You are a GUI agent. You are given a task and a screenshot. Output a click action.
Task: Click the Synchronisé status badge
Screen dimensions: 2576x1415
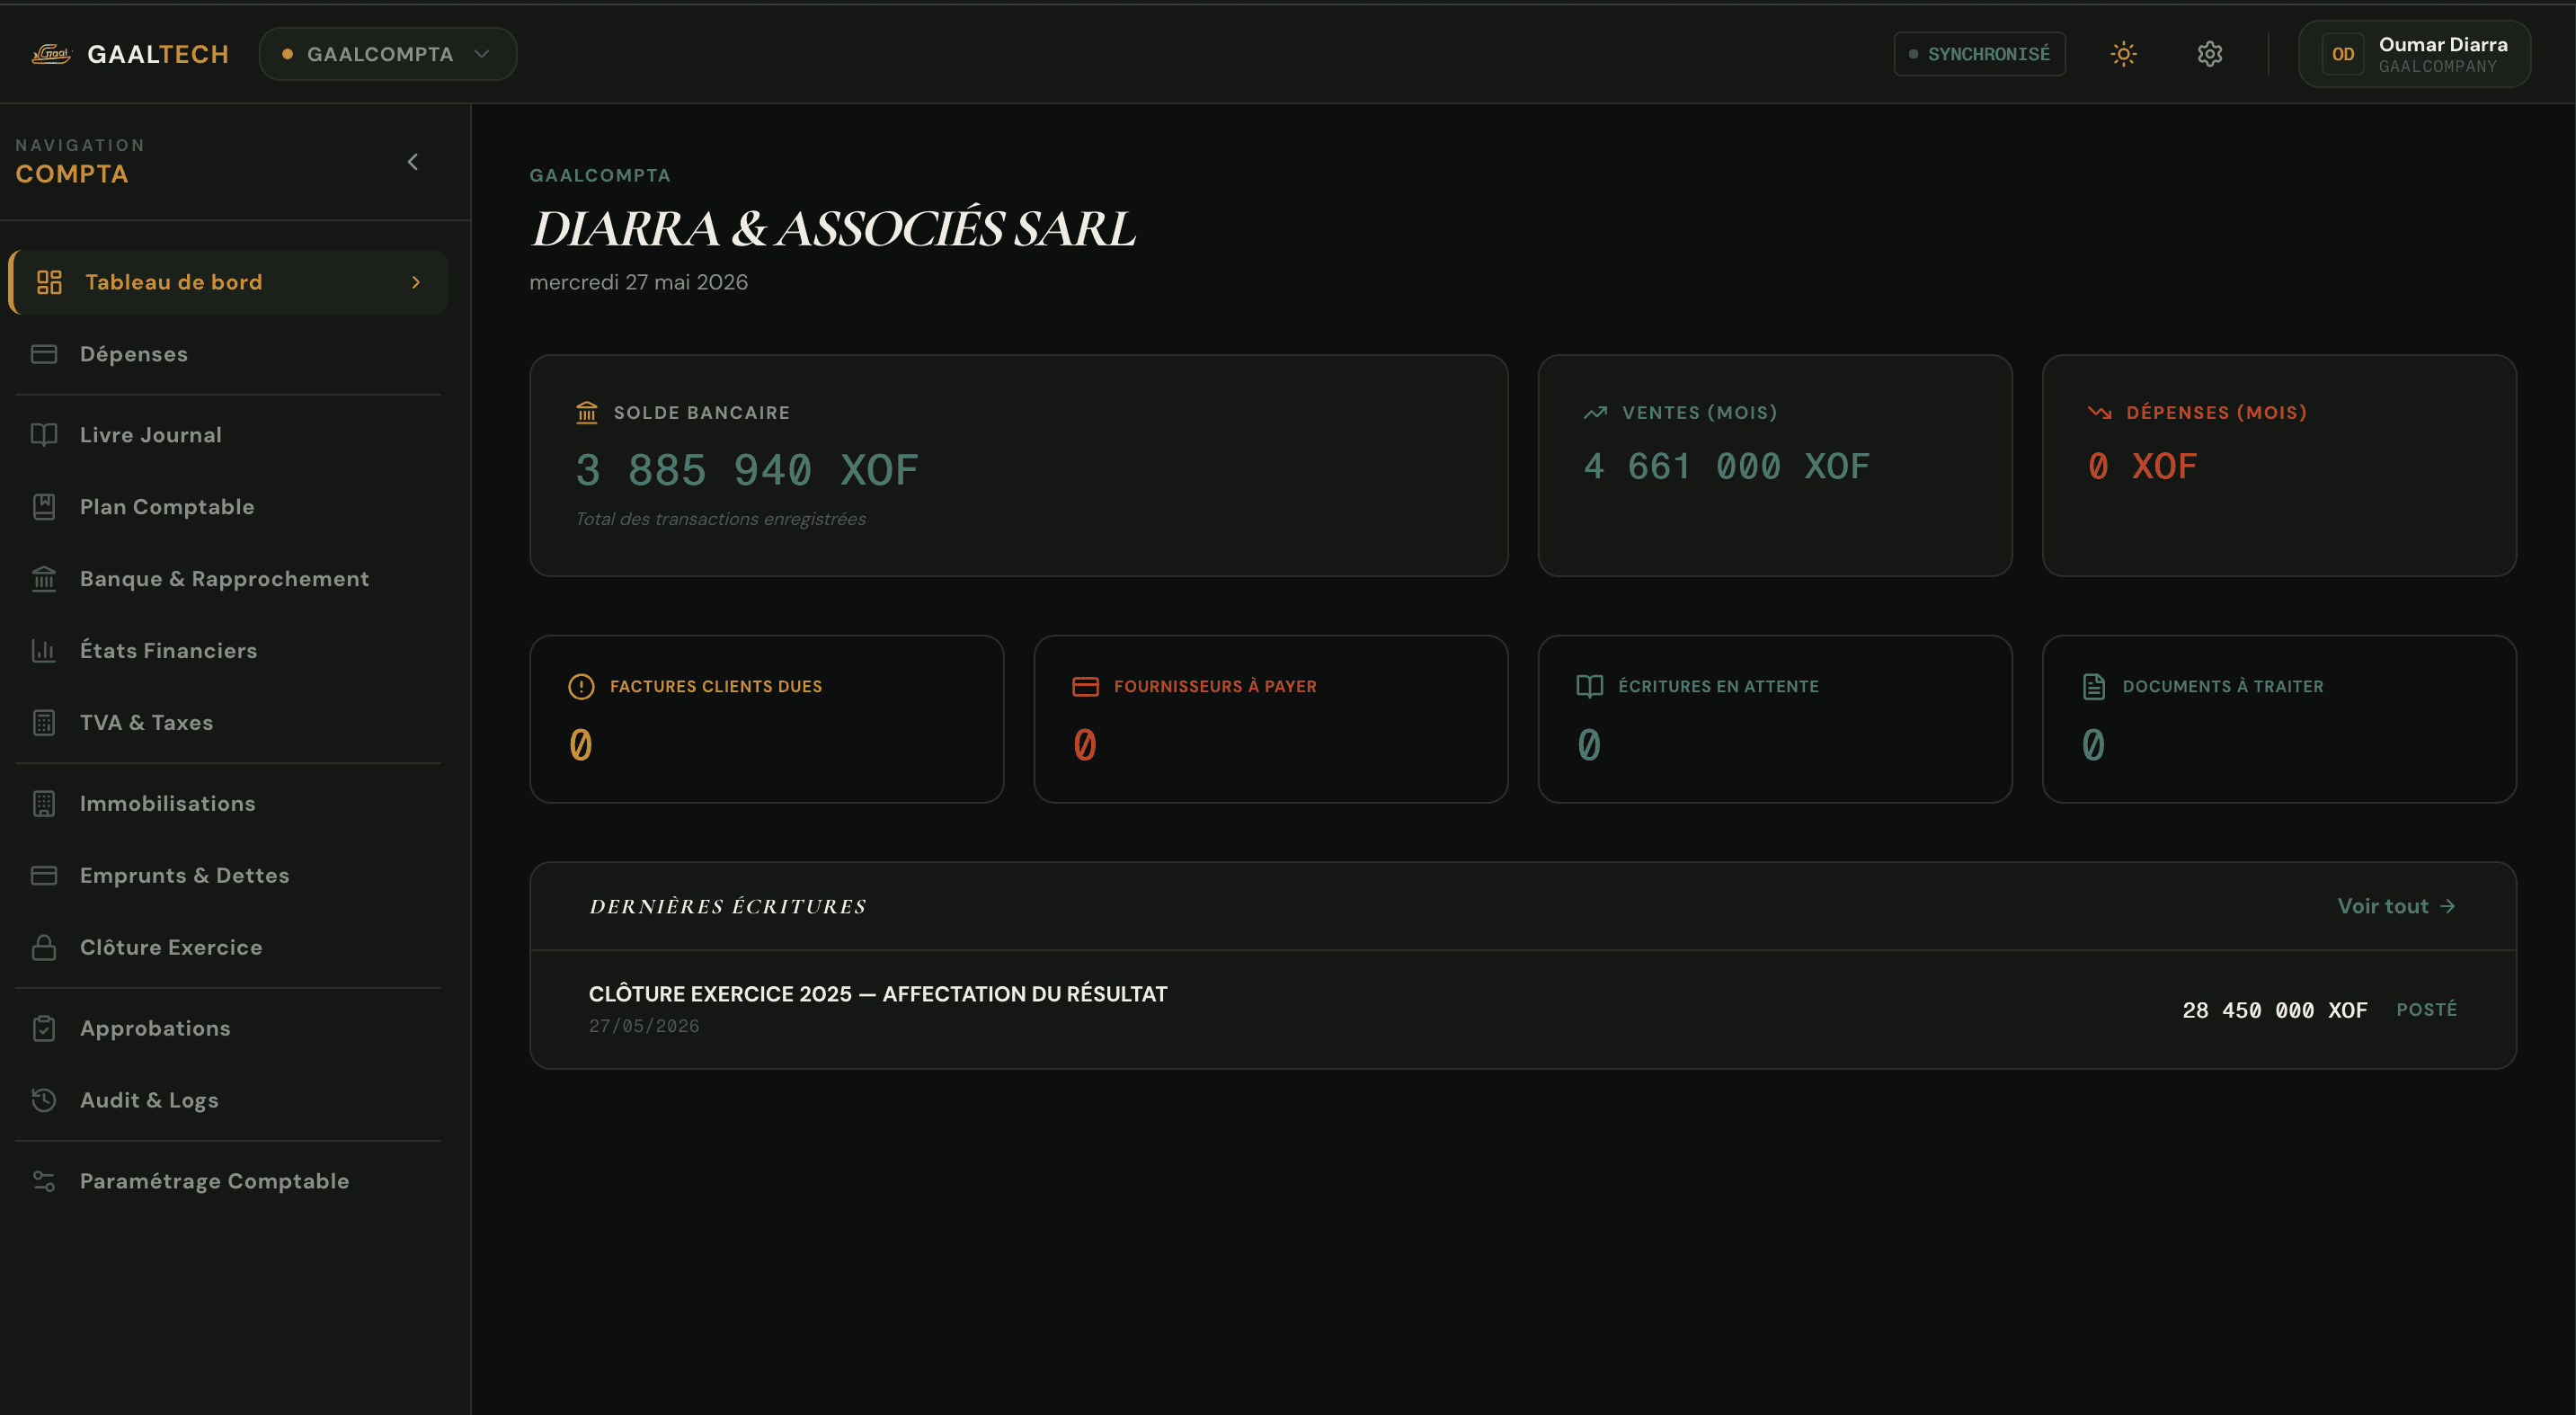(x=1979, y=54)
